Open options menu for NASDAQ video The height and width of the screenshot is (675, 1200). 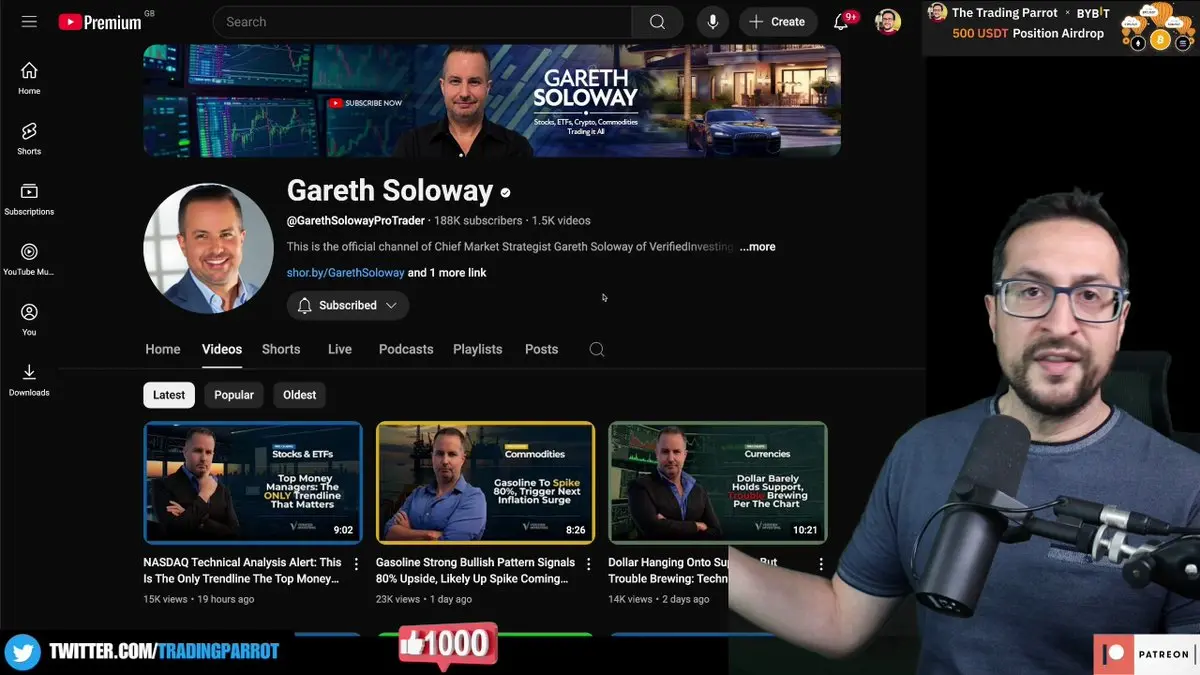(356, 565)
